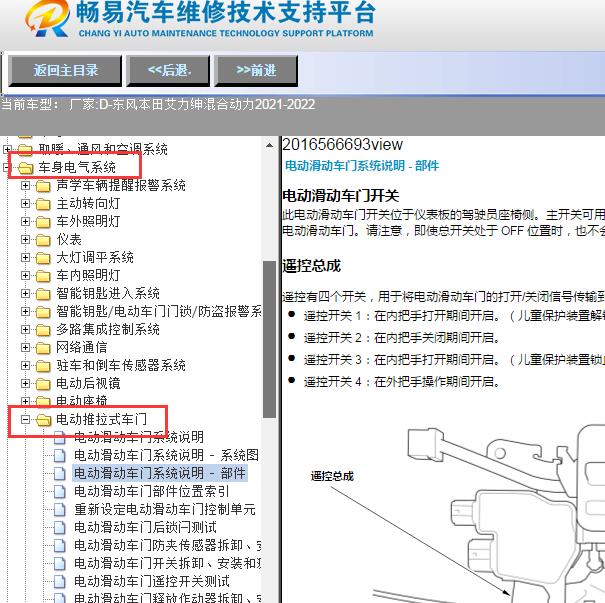Select the 网络通信 folder label
This screenshot has height=603, width=605.
[81, 348]
